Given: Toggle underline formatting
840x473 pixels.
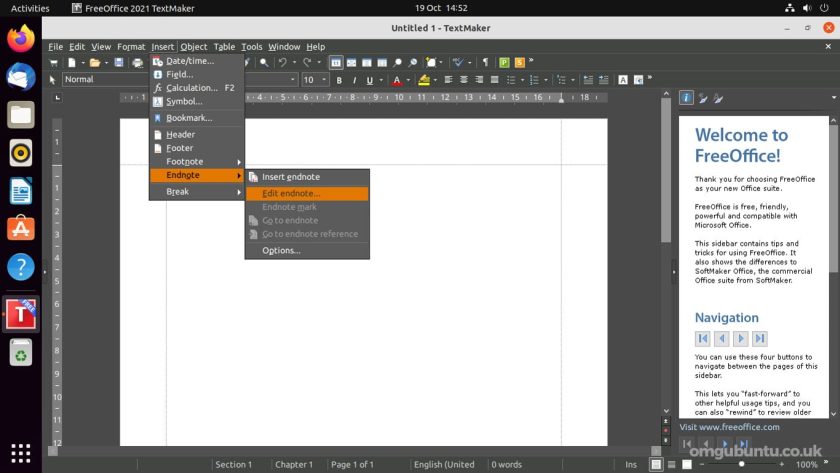Looking at the screenshot, I should pyautogui.click(x=369, y=80).
